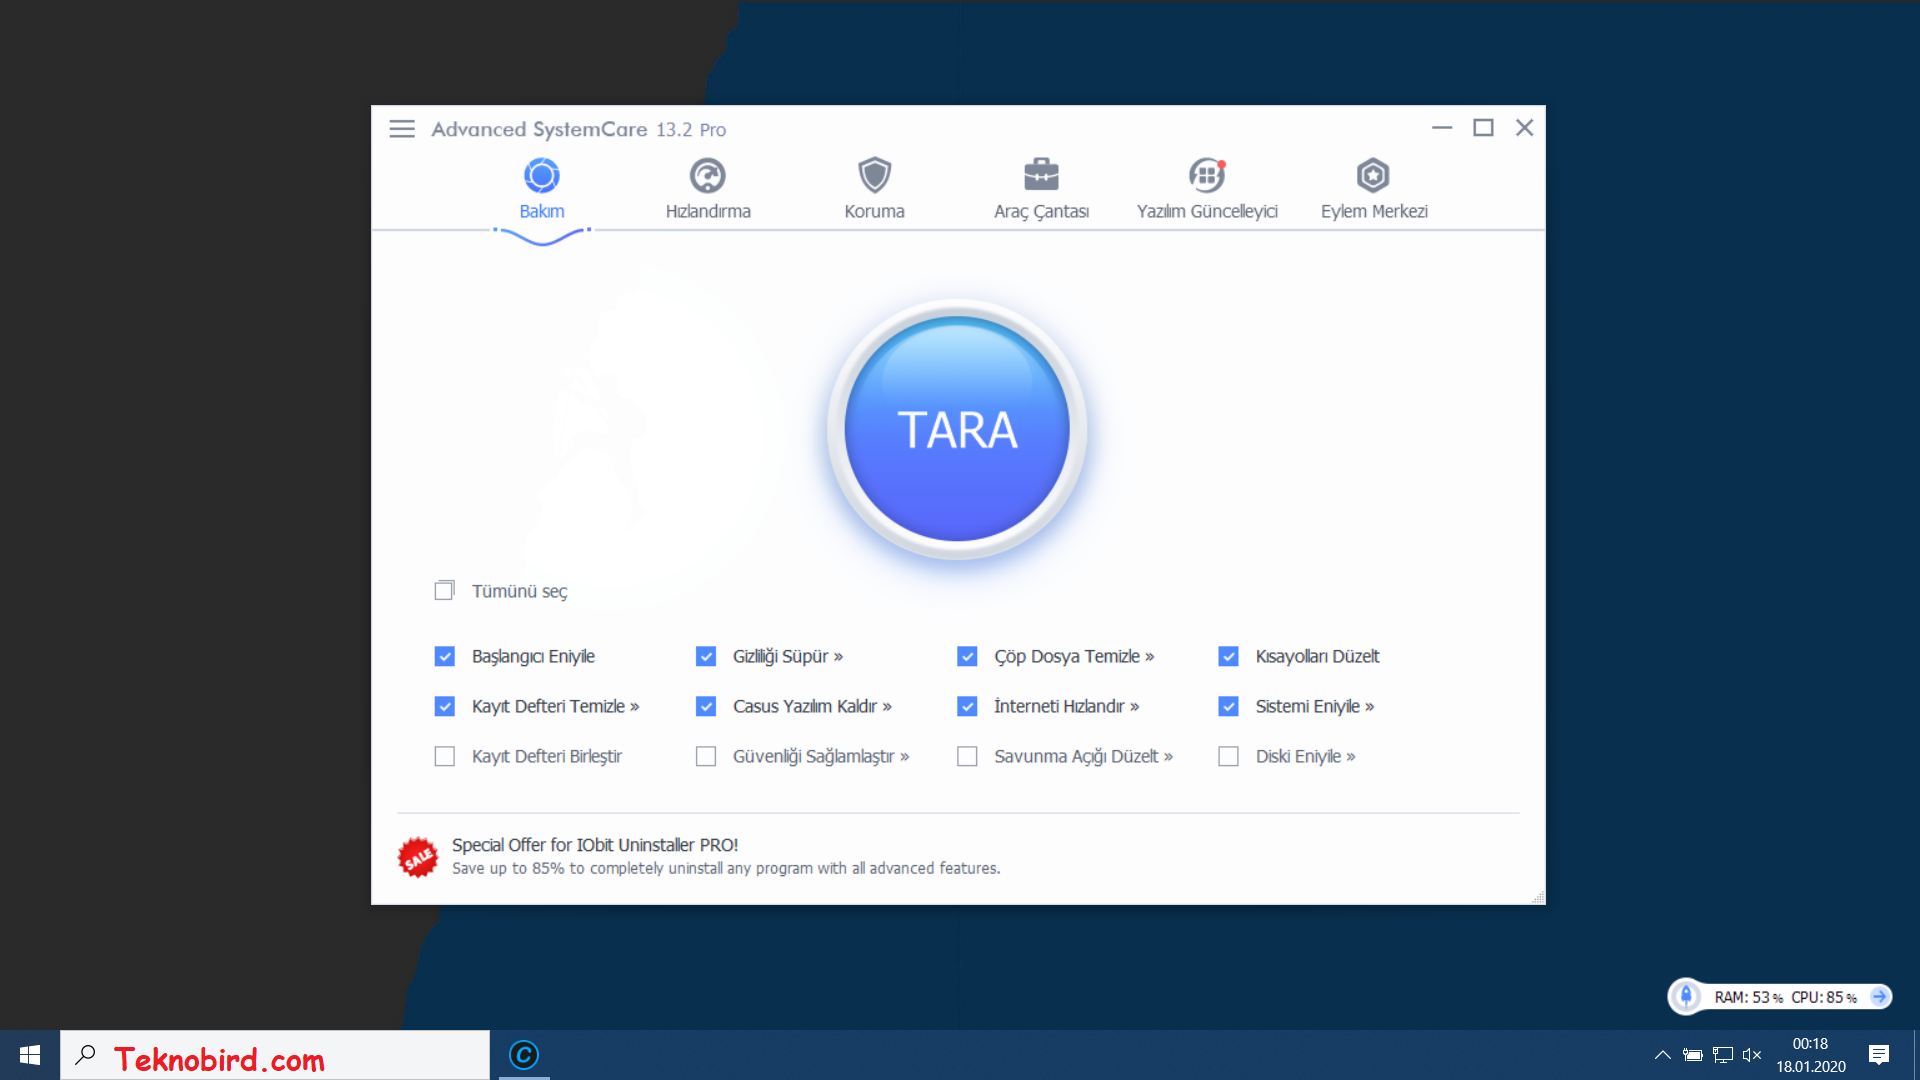This screenshot has height=1080, width=1920.
Task: Uncheck Kayıt Defteri Temizle checkbox
Action: click(x=445, y=706)
